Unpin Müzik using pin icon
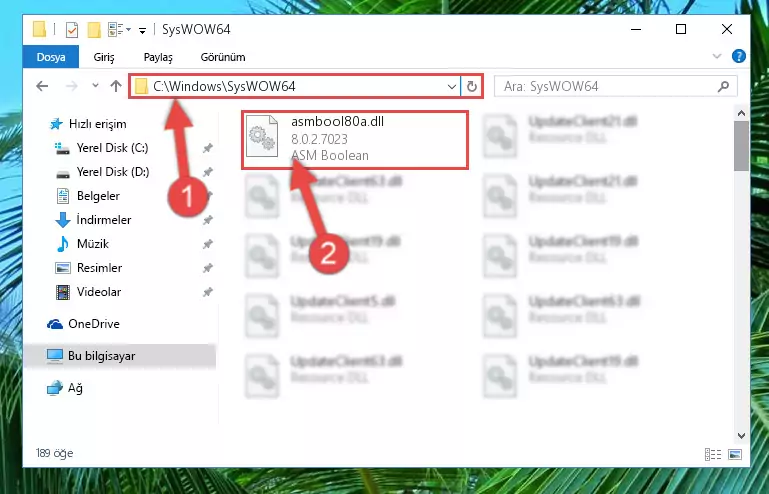 207,244
